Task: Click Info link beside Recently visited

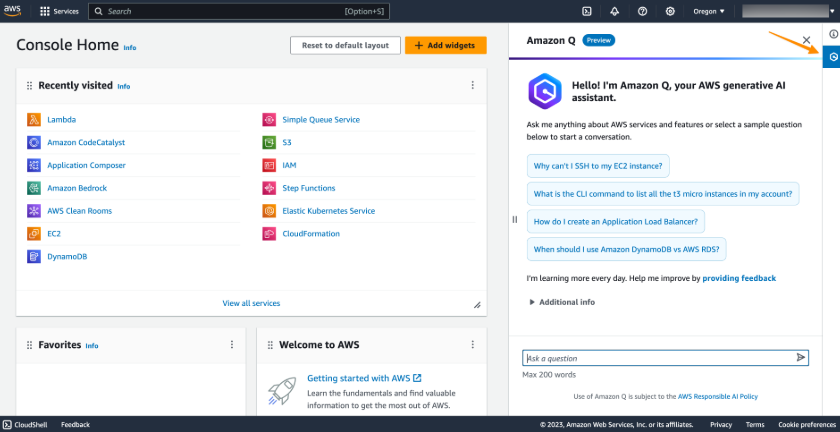Action: click(124, 86)
